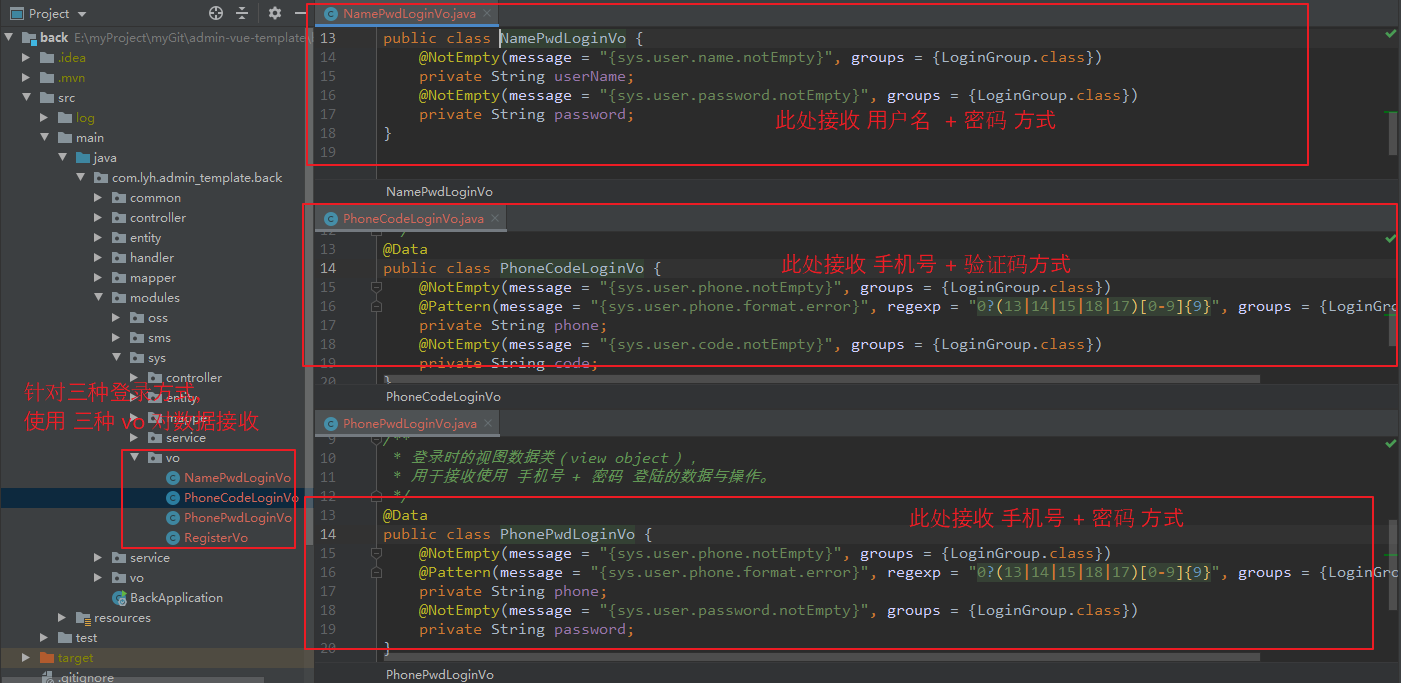Close the PhonePwdLoginVo.java tab
The height and width of the screenshot is (683, 1401).
(x=488, y=424)
